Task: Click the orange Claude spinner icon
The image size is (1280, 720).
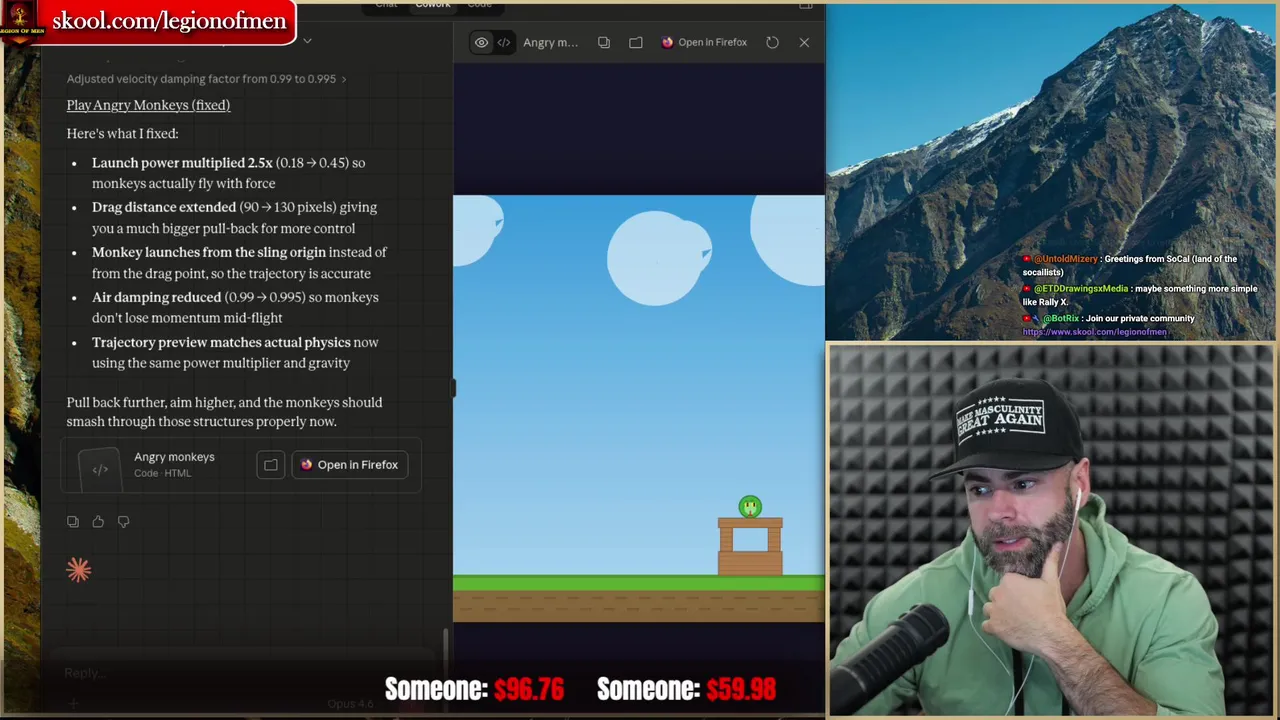Action: (79, 570)
